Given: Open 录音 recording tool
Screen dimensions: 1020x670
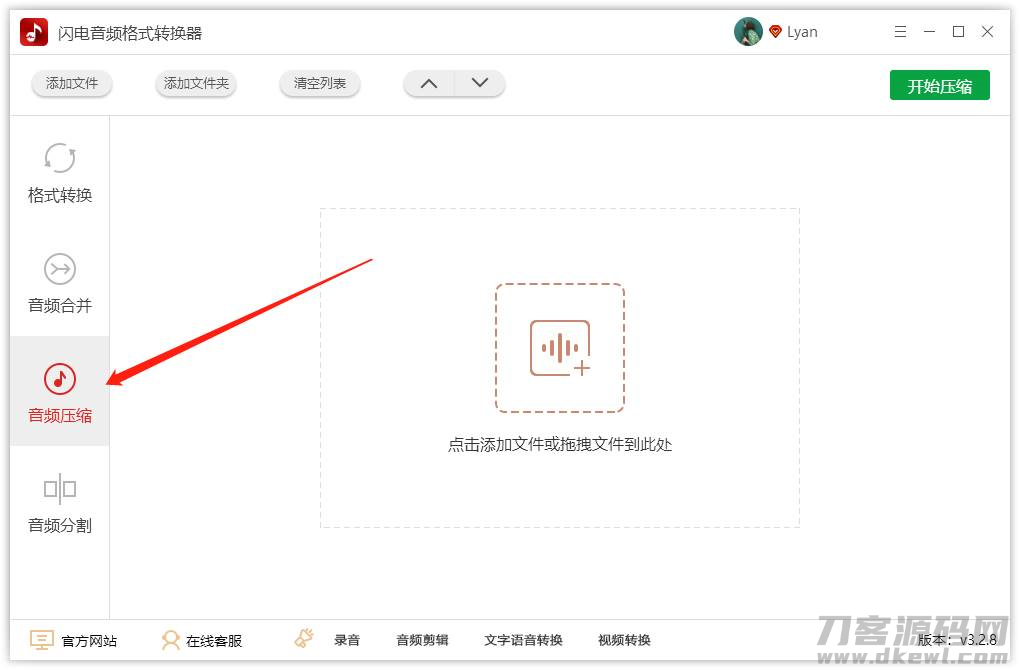Looking at the screenshot, I should (347, 640).
